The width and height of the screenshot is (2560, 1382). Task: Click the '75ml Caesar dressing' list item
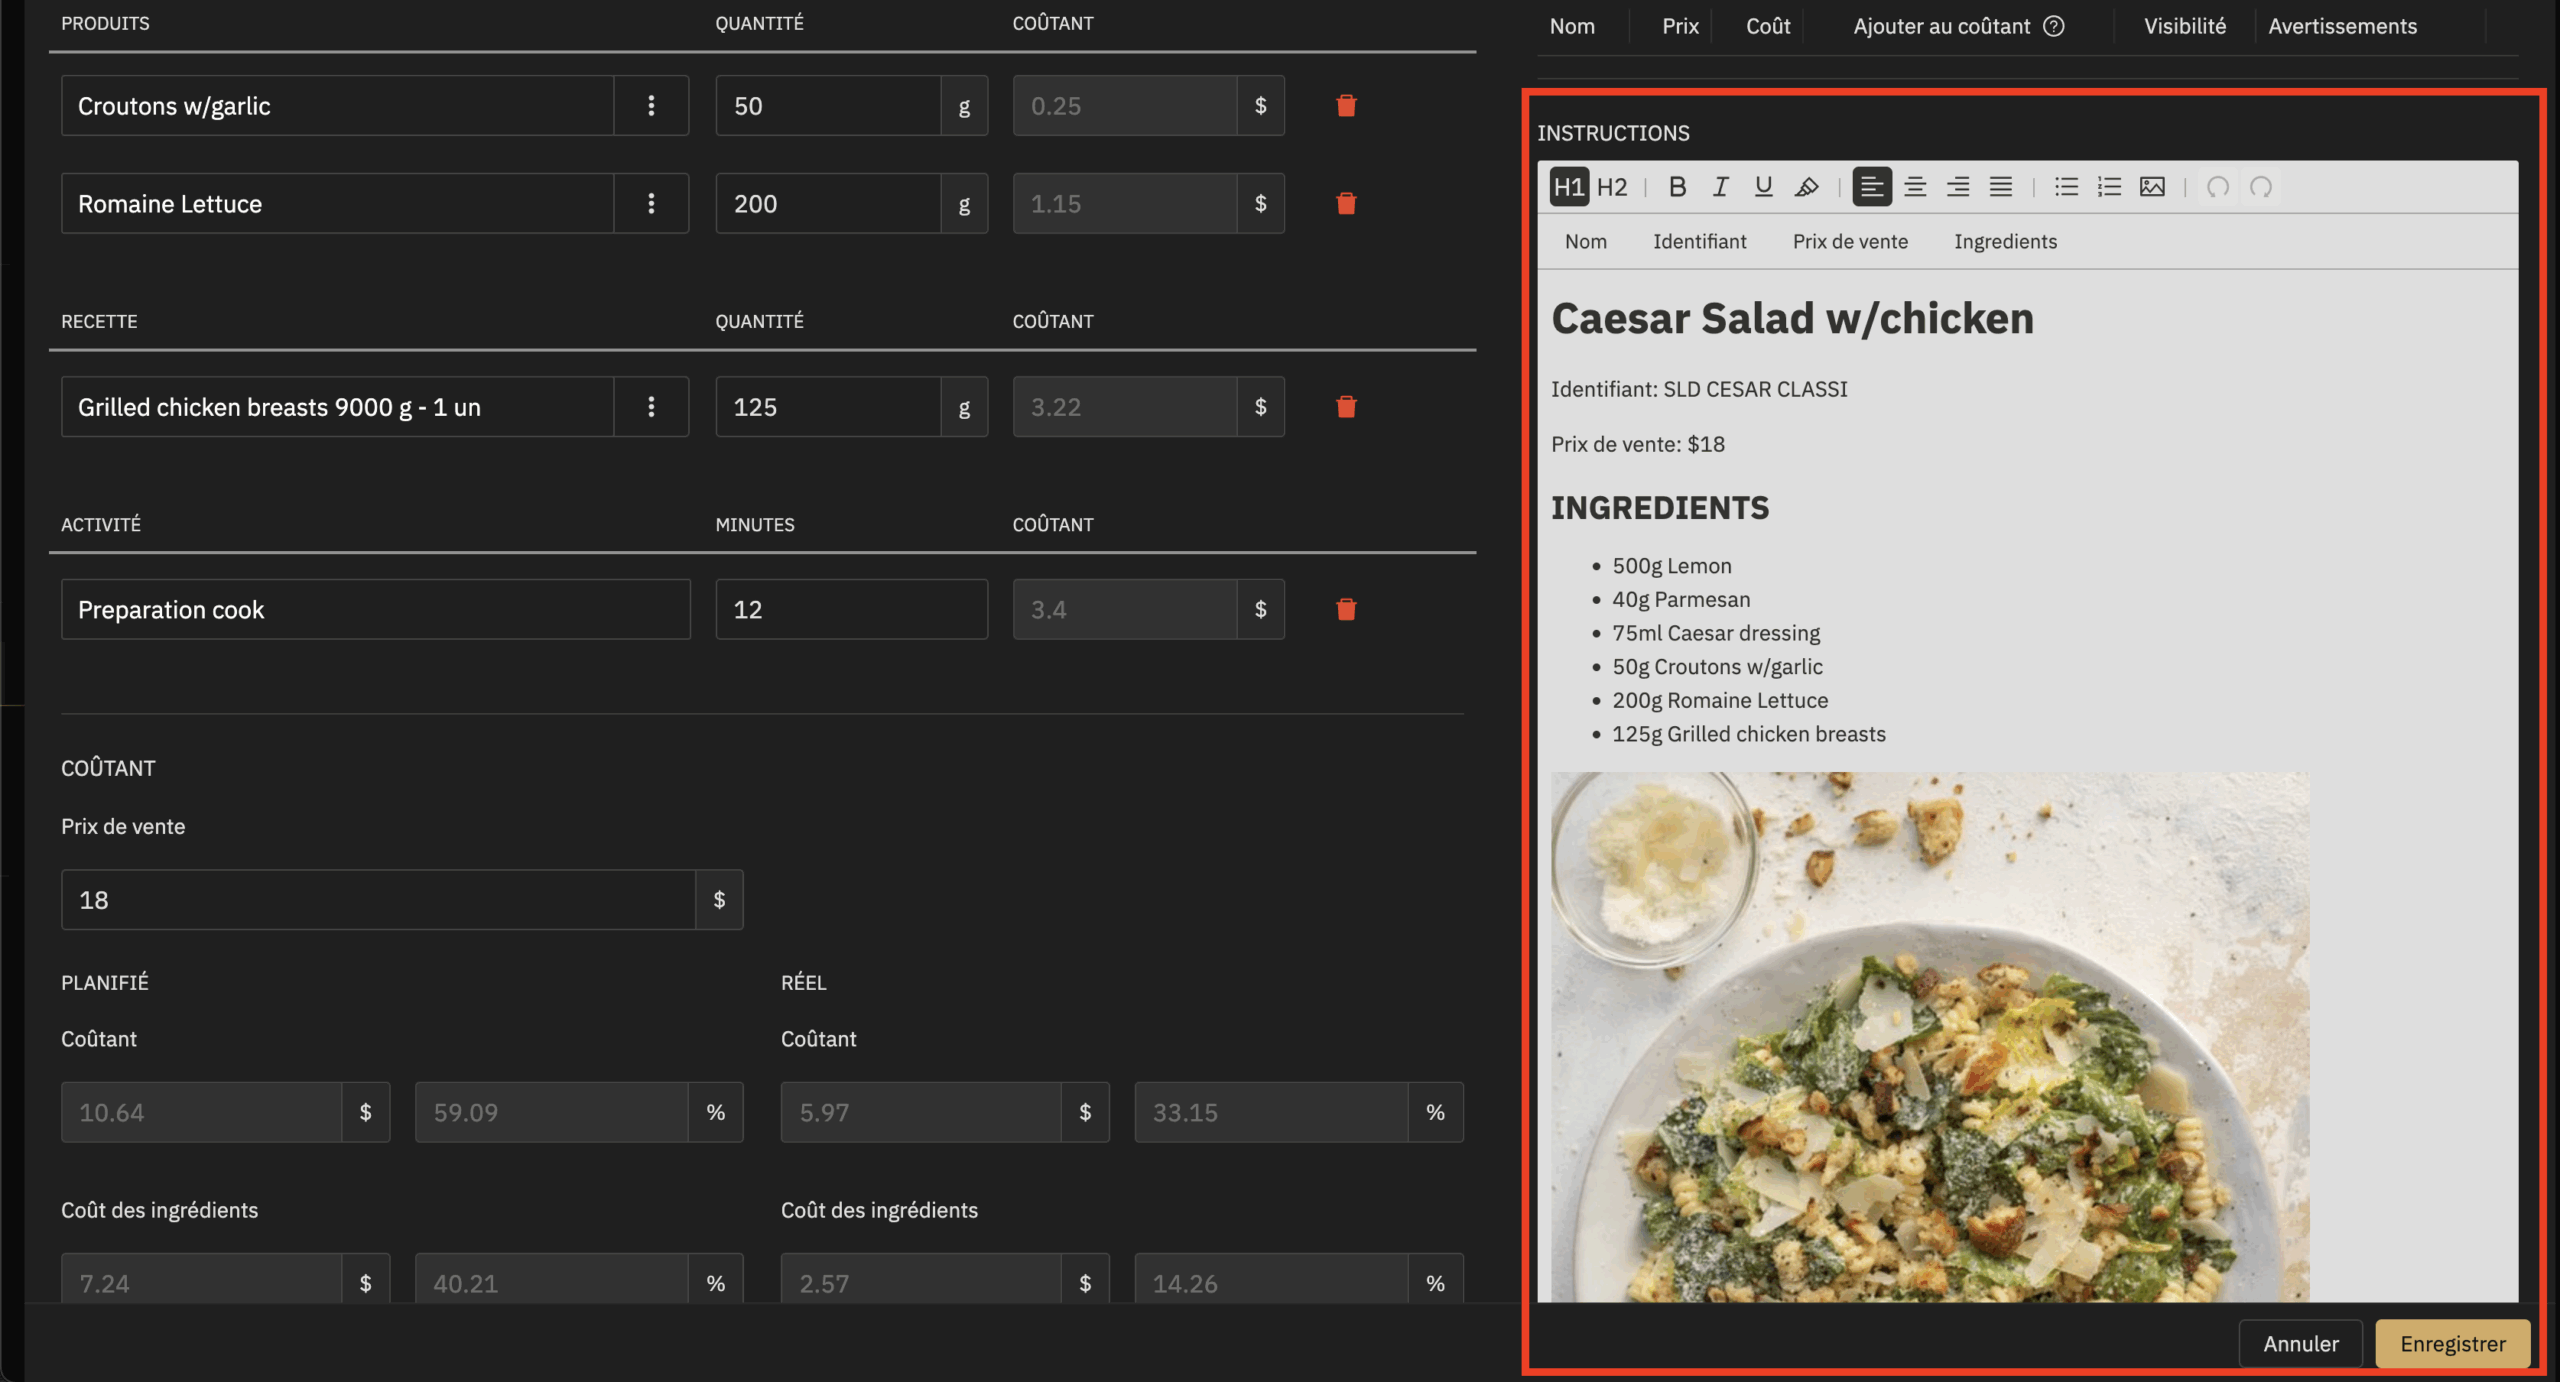coord(1716,633)
